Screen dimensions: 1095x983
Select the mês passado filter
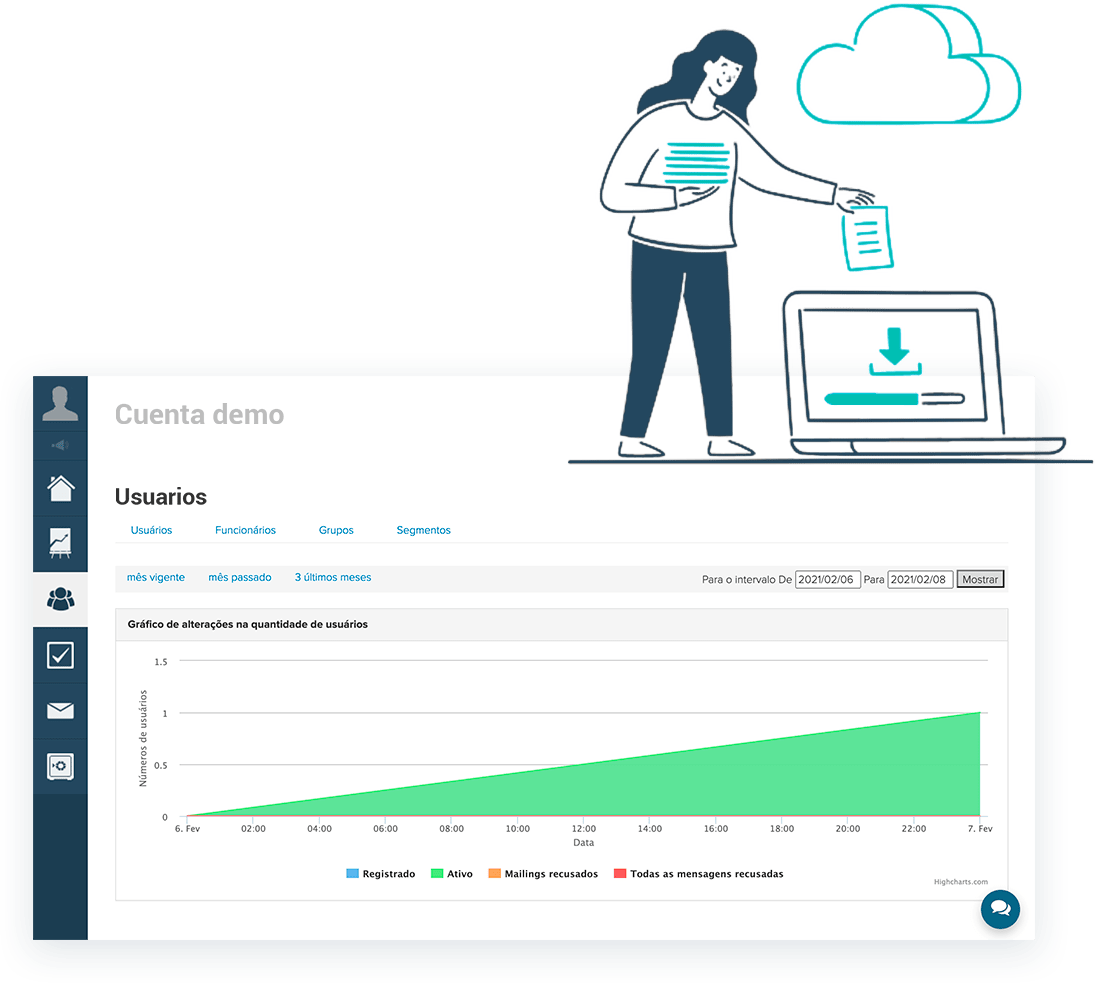click(x=240, y=577)
